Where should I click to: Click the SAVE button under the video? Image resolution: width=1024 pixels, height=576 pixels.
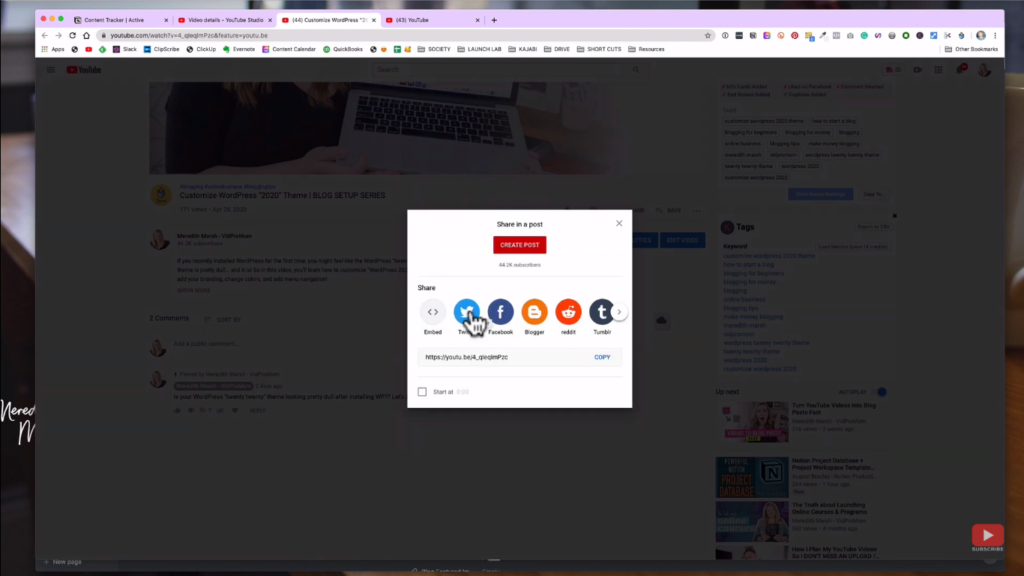[x=668, y=210]
